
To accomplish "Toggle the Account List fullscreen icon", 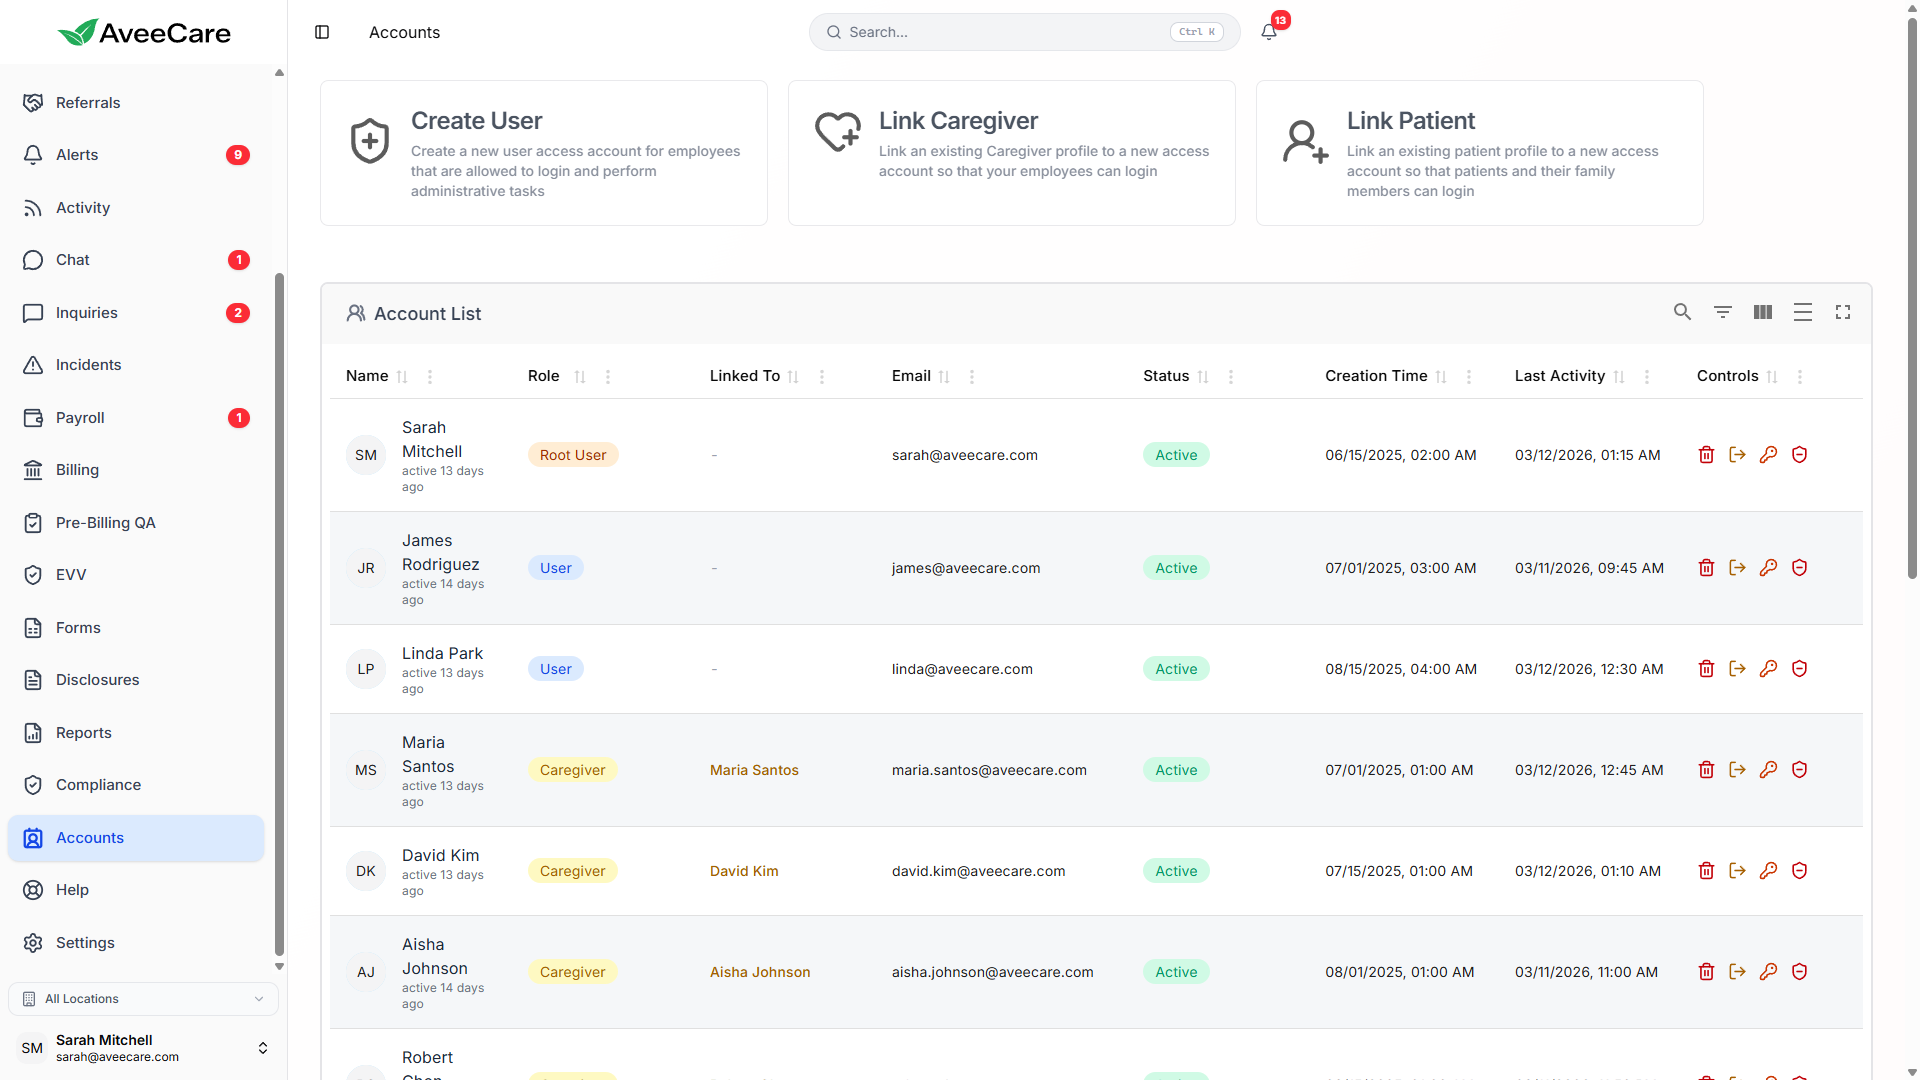I will click(1842, 313).
